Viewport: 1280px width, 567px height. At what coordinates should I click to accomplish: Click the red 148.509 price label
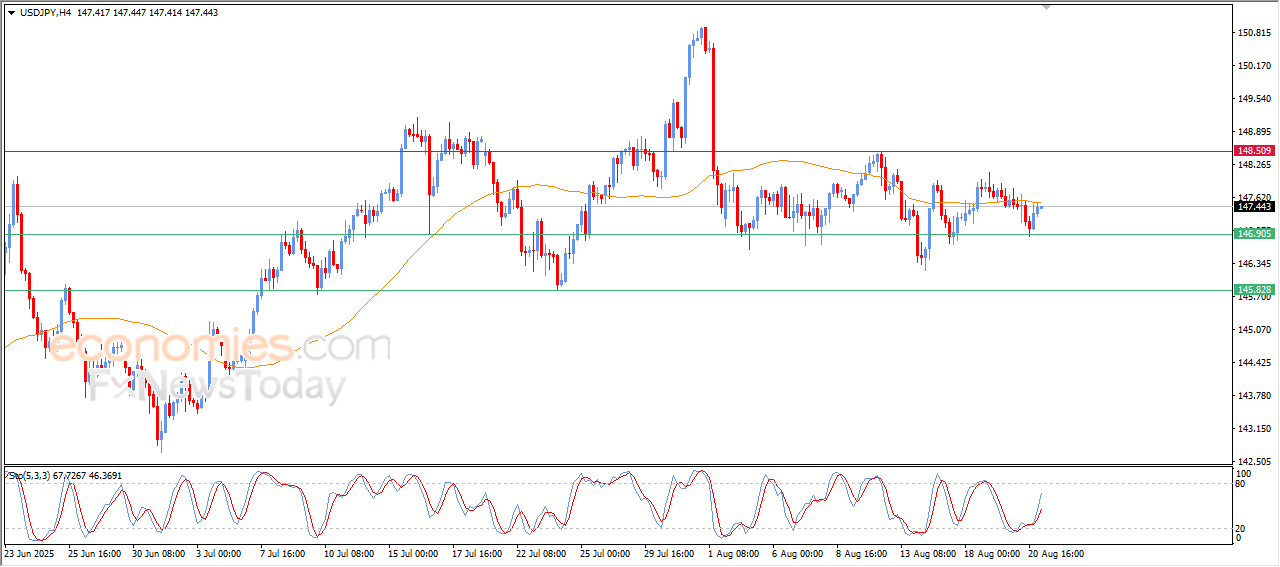point(1254,151)
